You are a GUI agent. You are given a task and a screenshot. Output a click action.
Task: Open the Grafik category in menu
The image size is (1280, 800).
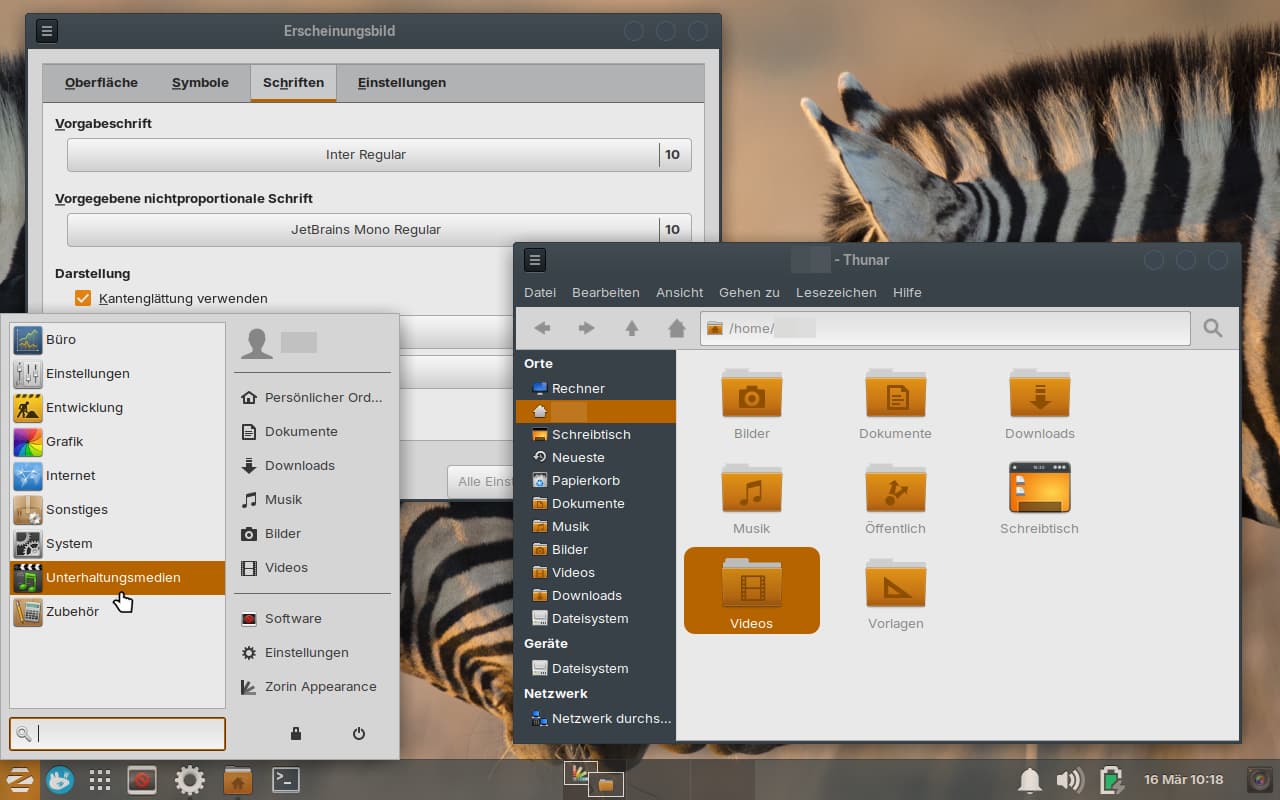point(64,442)
